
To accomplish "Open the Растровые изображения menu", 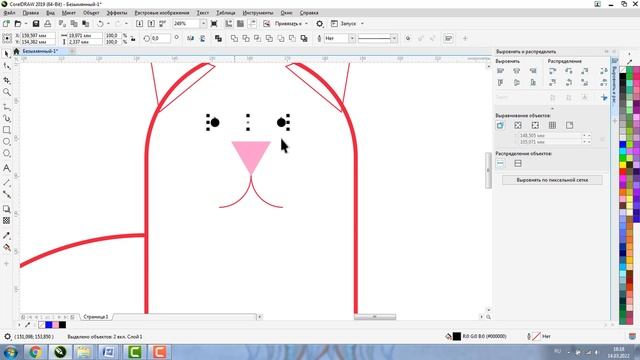I will coord(162,13).
